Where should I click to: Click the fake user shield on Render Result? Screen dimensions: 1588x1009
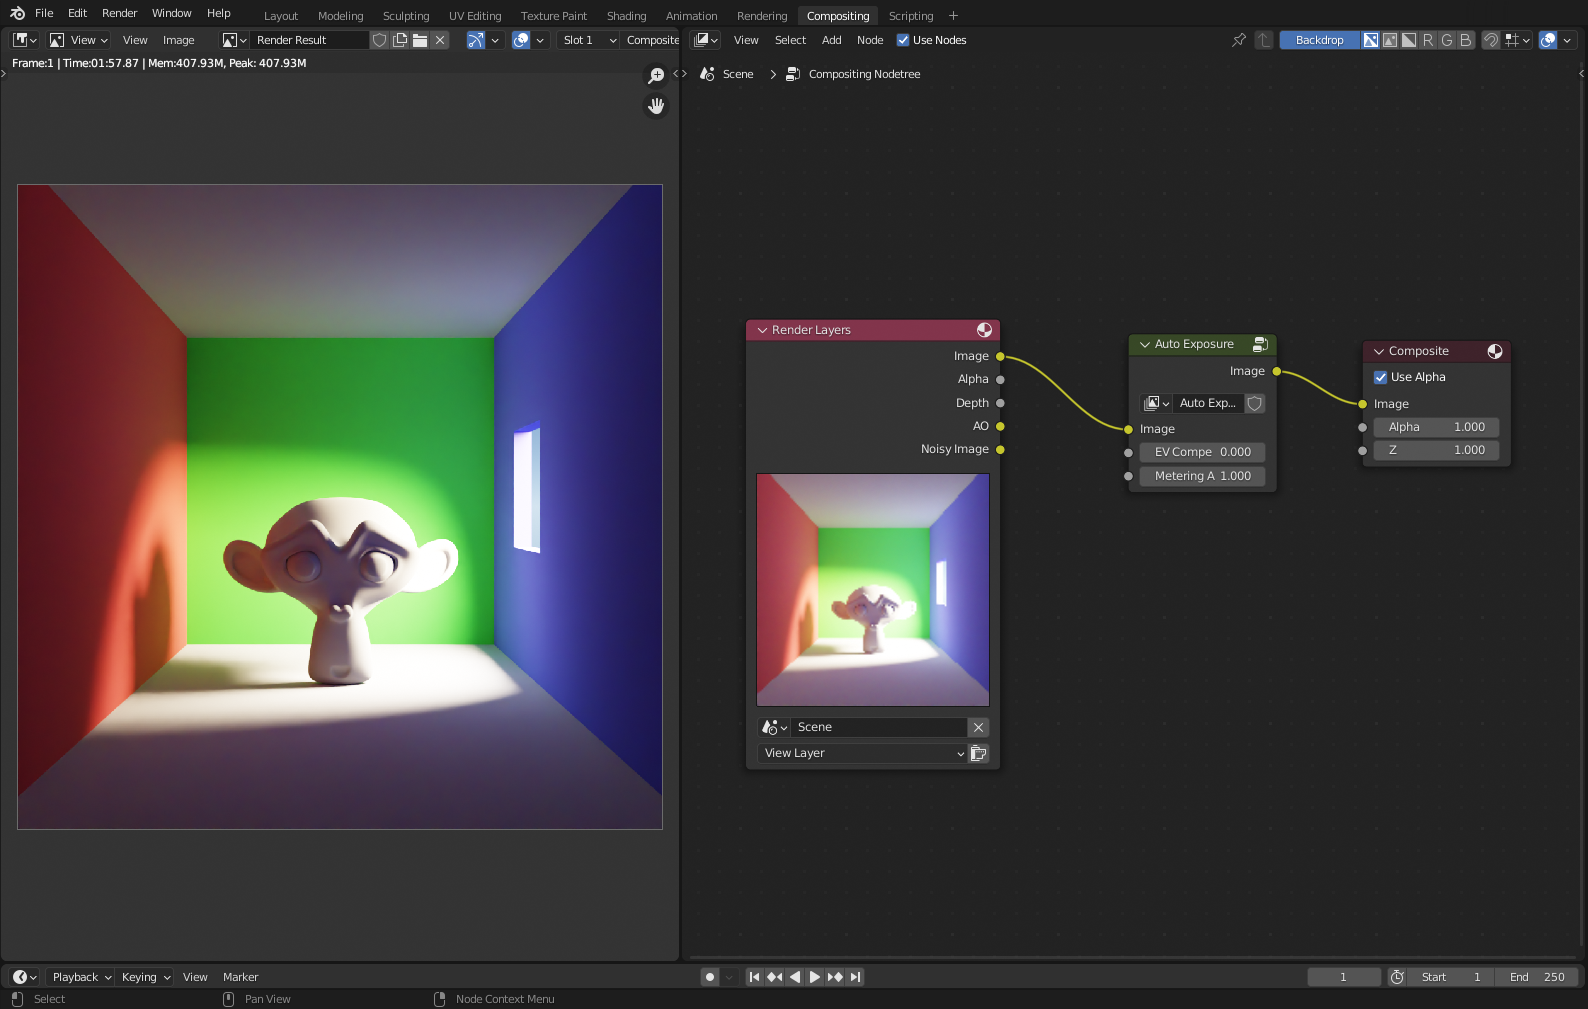pos(380,40)
